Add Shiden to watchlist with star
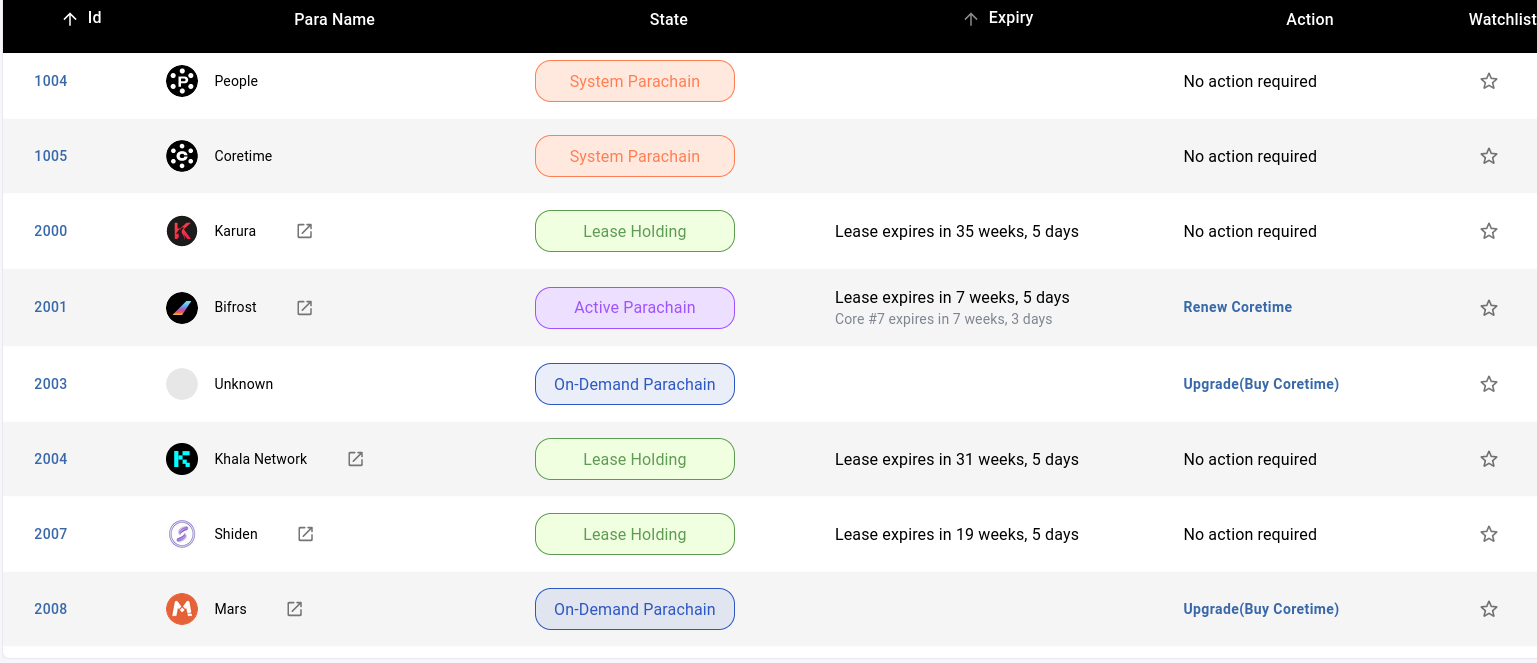Screen dimensions: 1537x663 pyautogui.click(x=1488, y=534)
